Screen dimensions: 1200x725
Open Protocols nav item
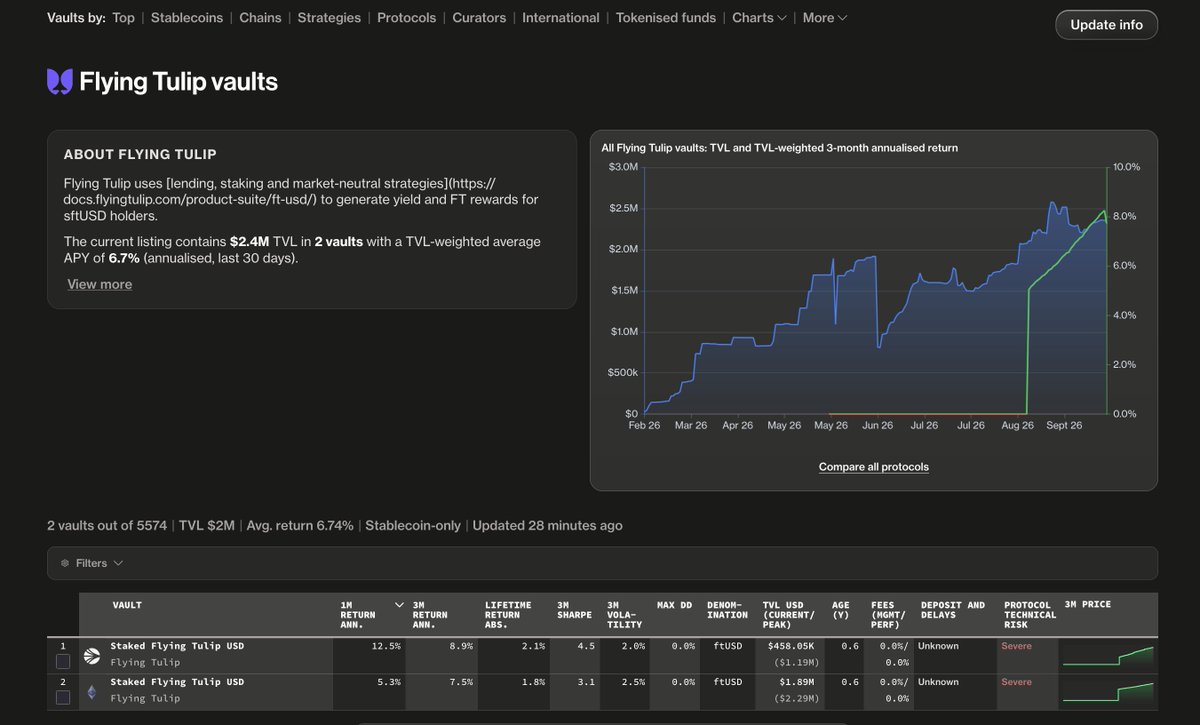click(x=406, y=18)
